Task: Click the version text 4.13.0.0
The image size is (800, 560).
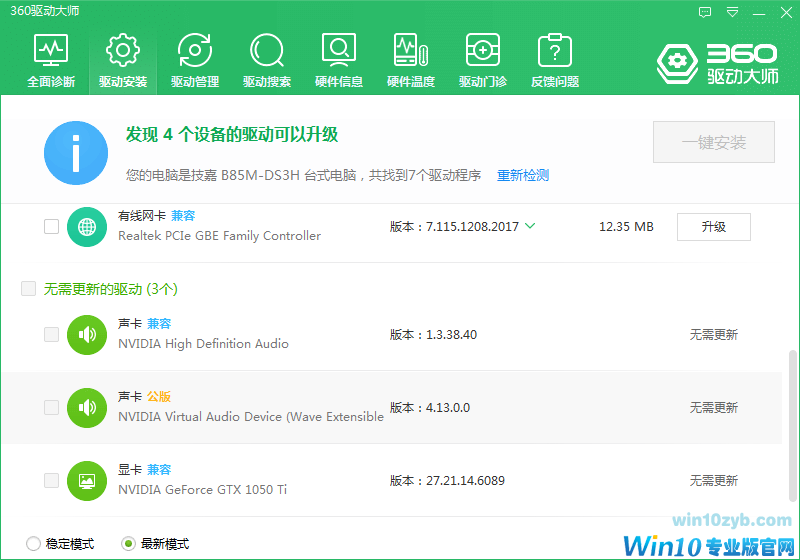Action: [x=448, y=408]
